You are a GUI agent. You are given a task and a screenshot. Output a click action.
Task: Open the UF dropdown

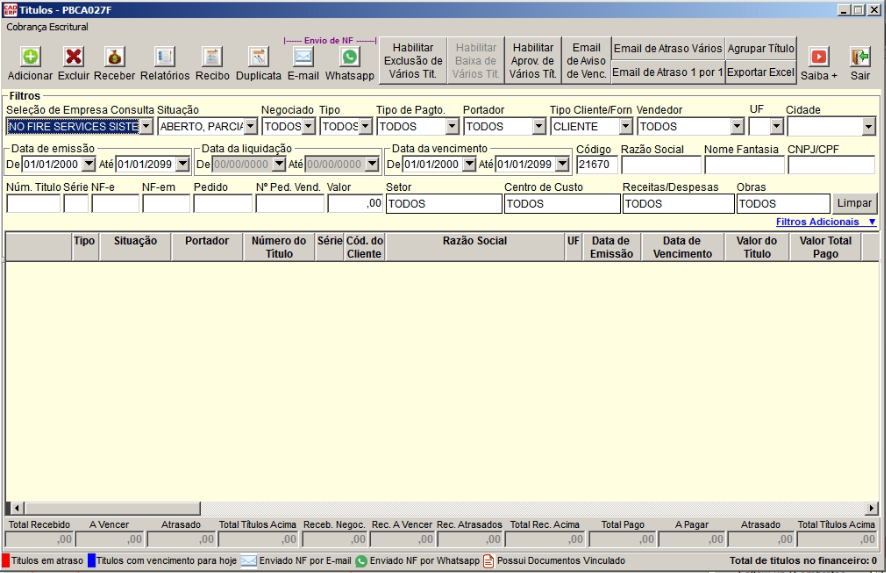(777, 127)
